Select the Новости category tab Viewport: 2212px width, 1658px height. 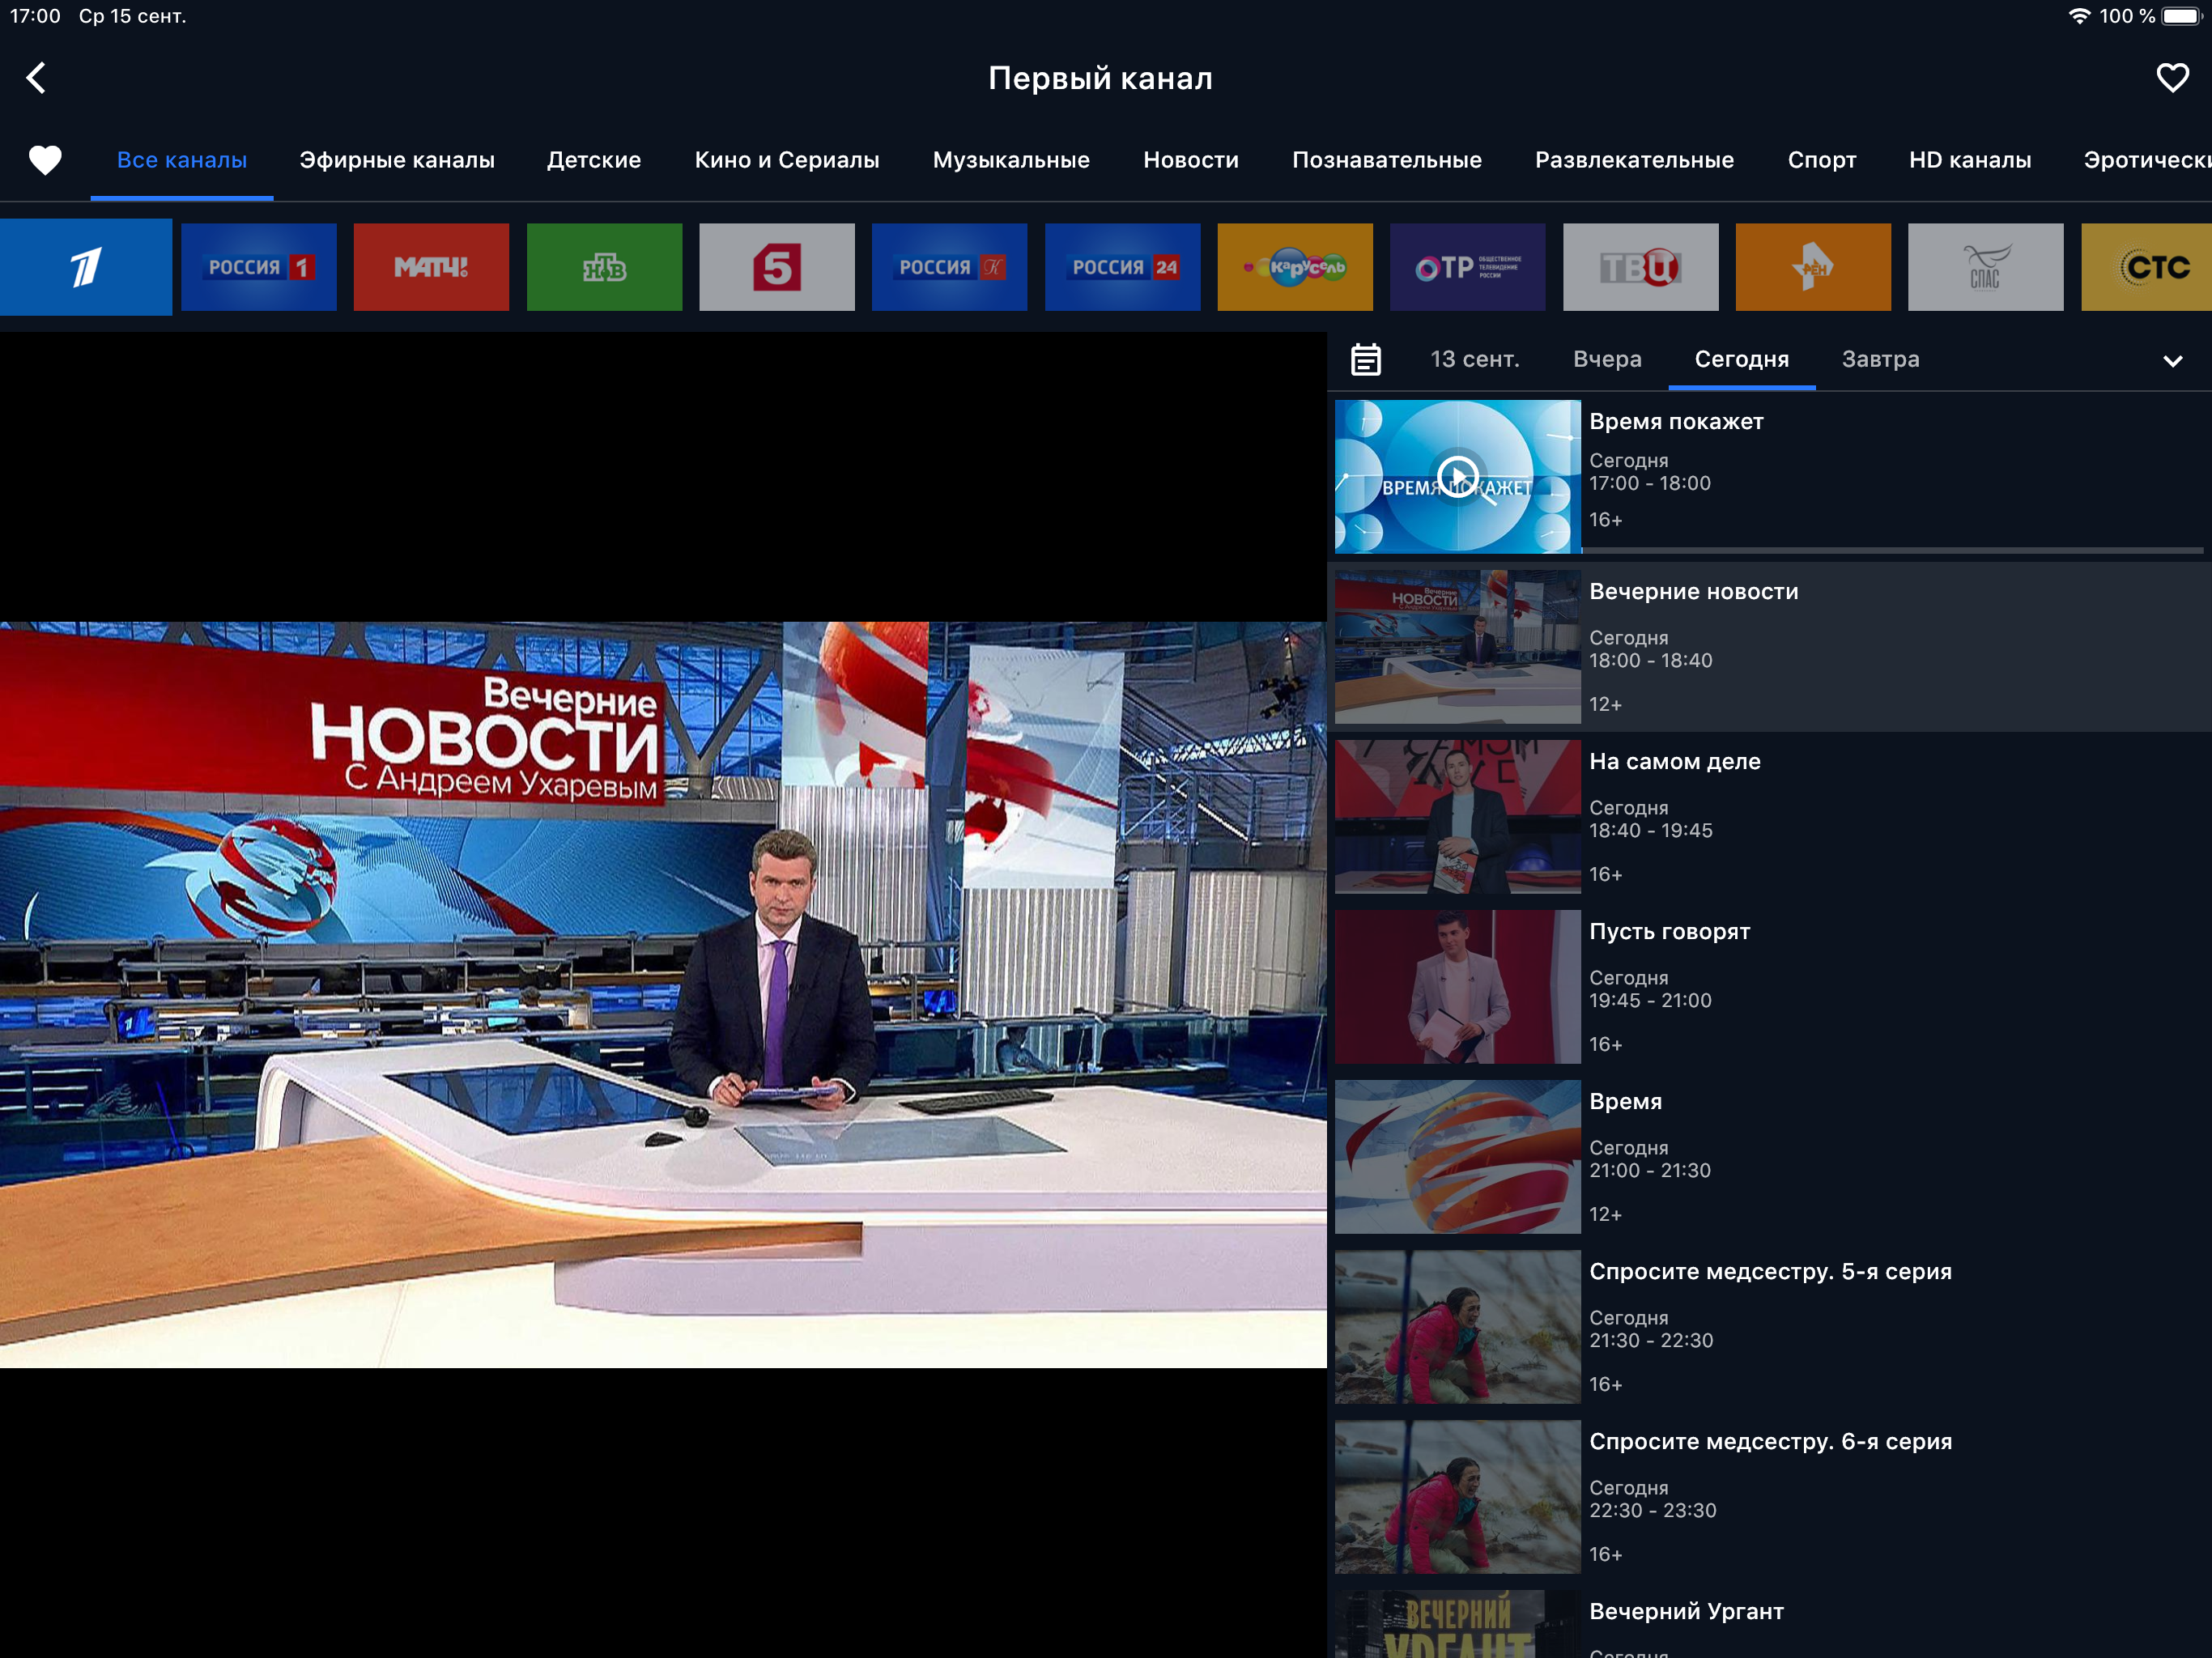coord(1191,160)
